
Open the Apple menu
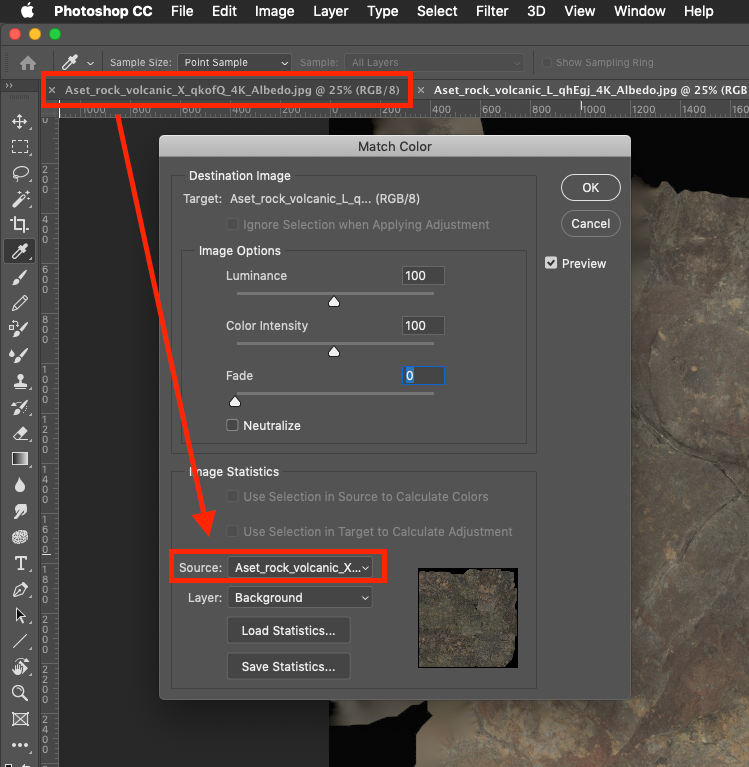coord(27,11)
